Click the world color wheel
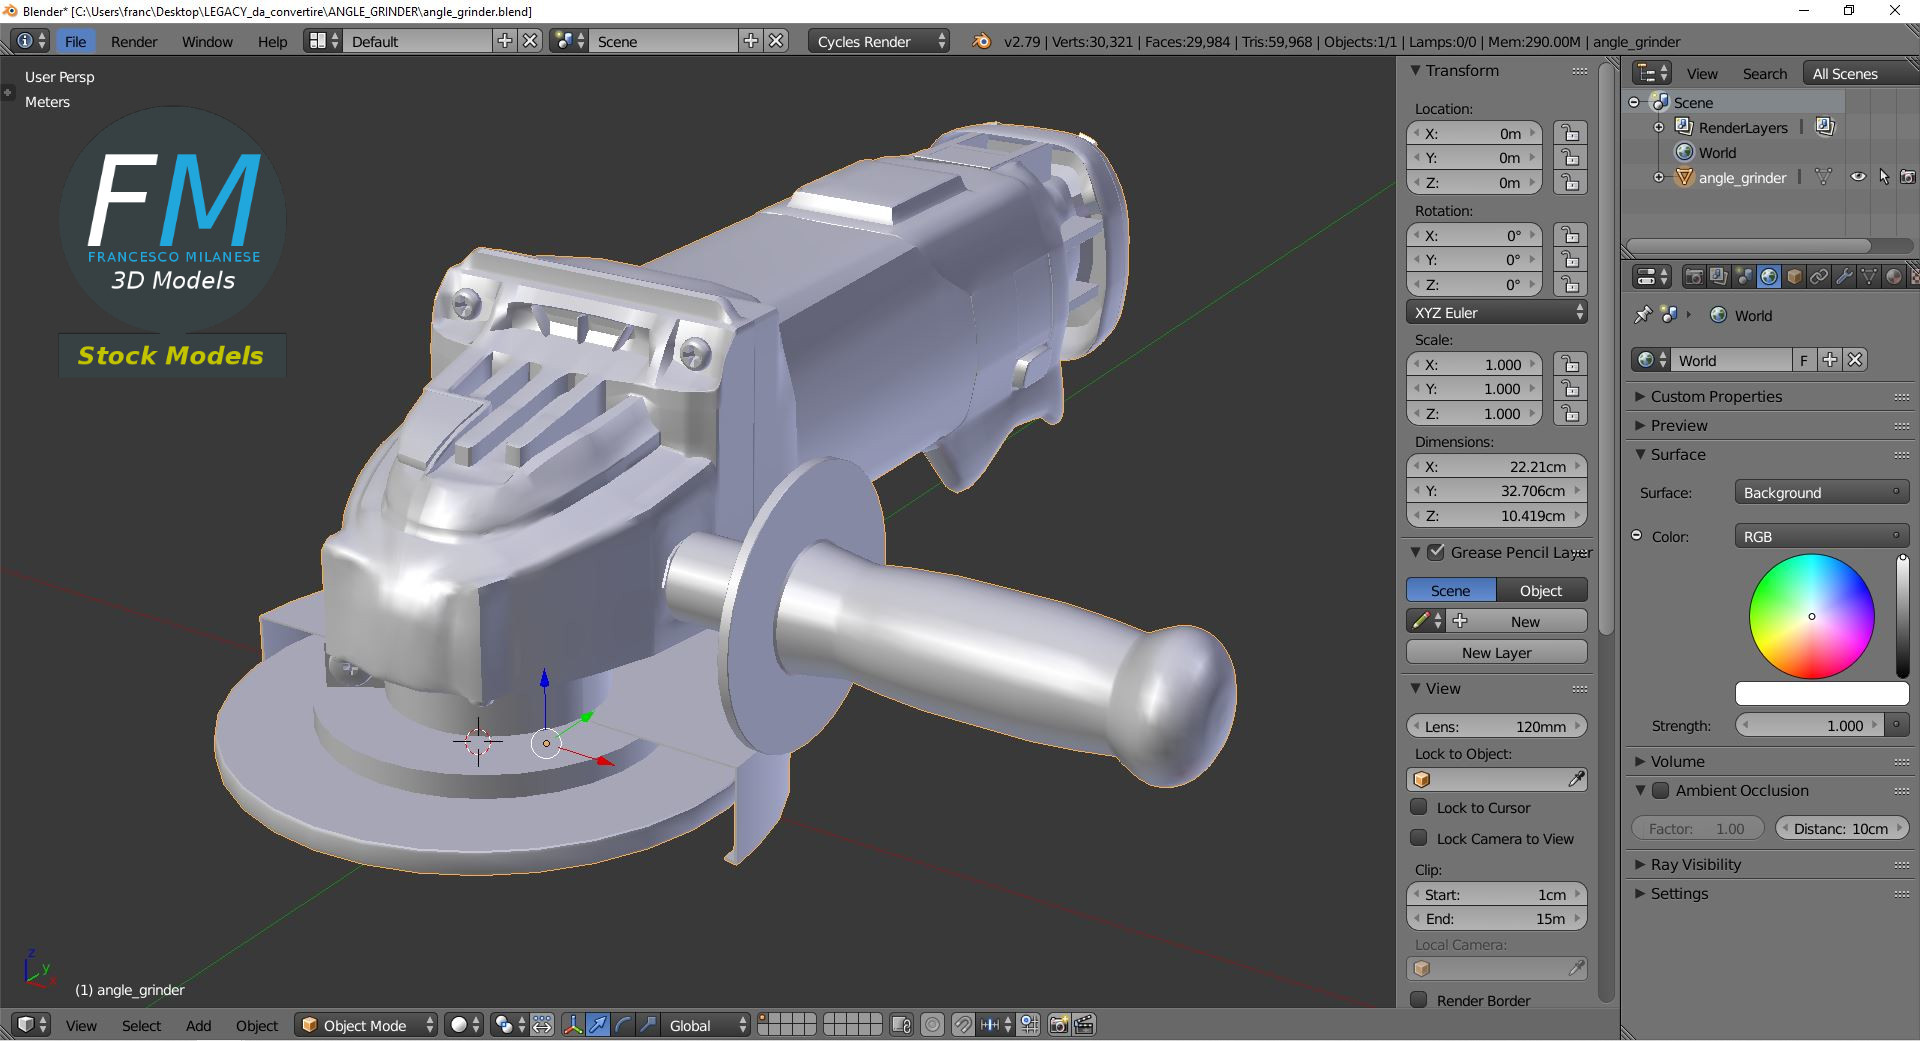This screenshot has width=1920, height=1041. [1811, 616]
